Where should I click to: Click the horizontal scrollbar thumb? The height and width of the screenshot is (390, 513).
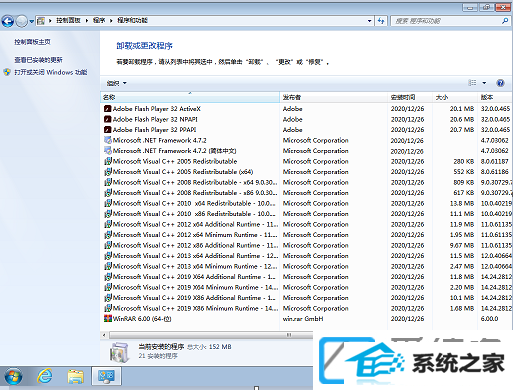click(x=211, y=335)
